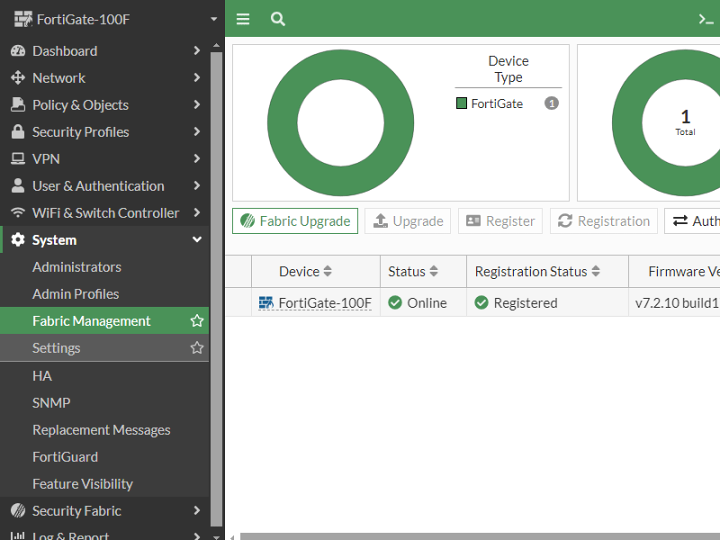Click the Fabric Upgrade button
The height and width of the screenshot is (540, 720).
coord(295,221)
